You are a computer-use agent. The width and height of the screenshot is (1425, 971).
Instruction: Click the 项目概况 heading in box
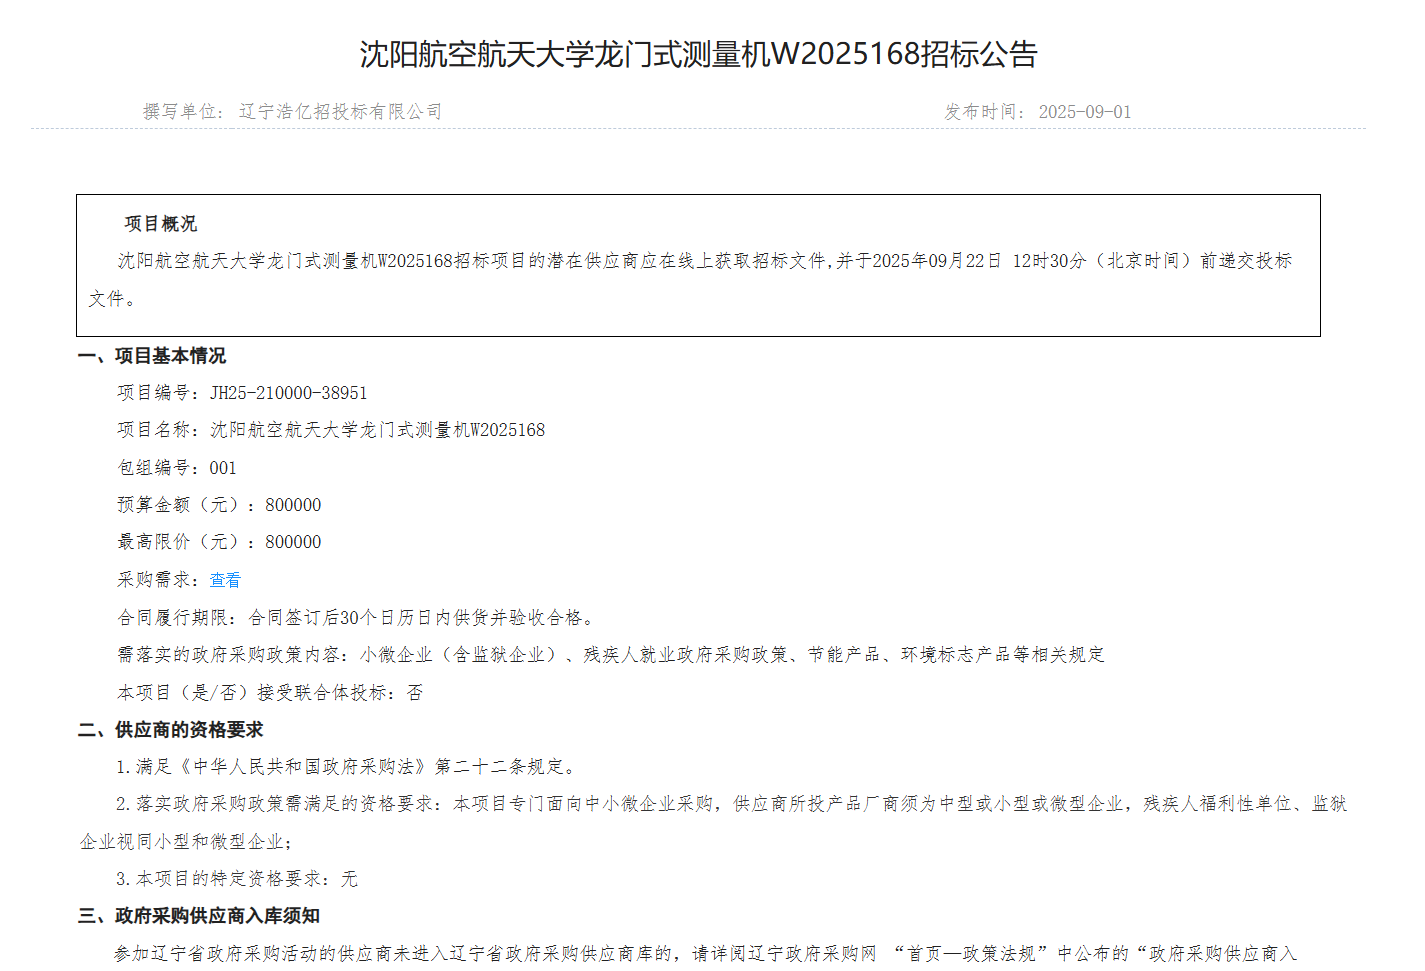(x=160, y=224)
